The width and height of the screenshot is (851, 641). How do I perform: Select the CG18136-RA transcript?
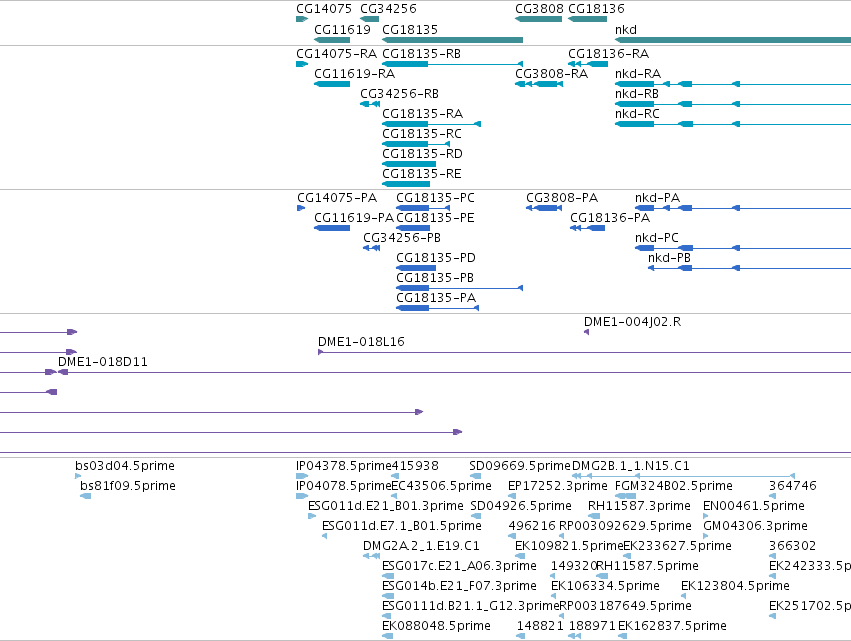tap(588, 64)
